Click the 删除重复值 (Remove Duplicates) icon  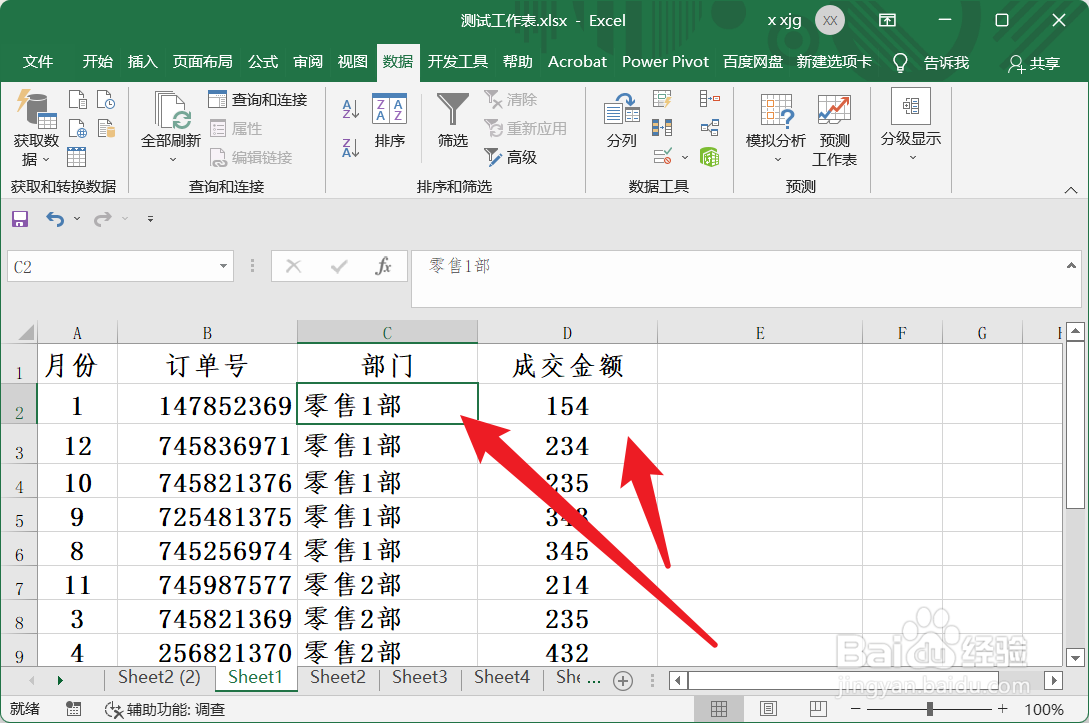click(661, 128)
